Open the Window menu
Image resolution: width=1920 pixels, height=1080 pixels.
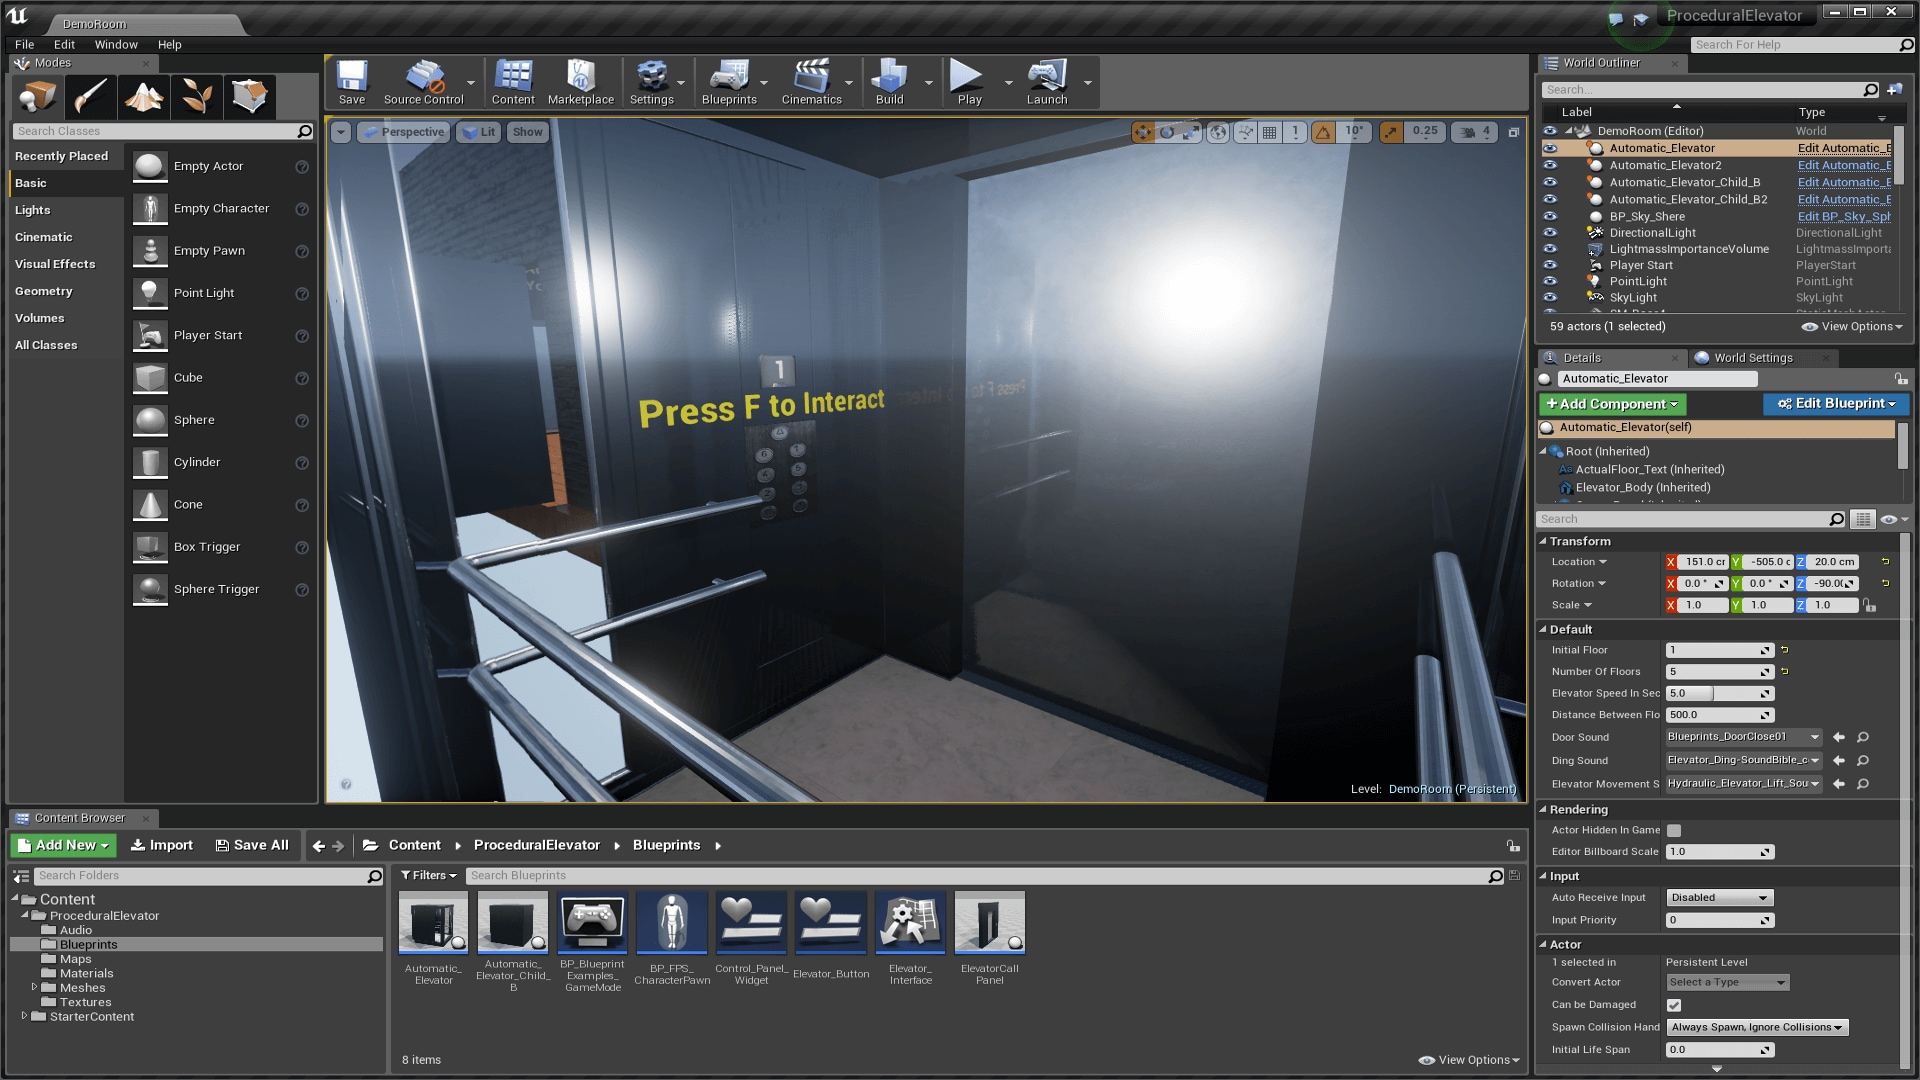tap(116, 44)
